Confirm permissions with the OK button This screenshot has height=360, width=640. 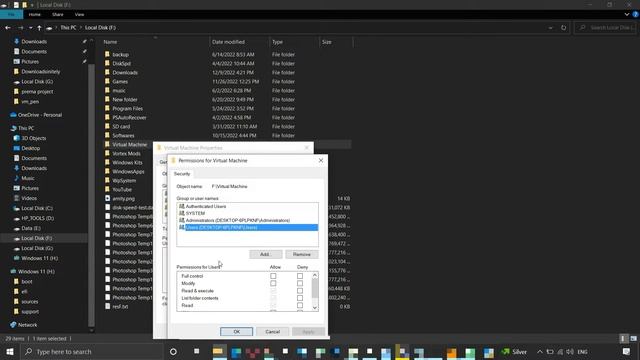coord(236,331)
